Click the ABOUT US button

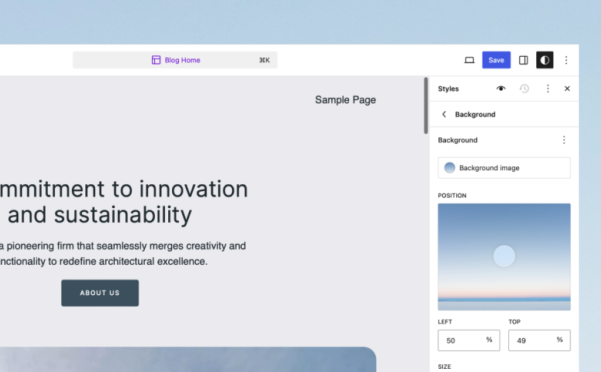(x=100, y=293)
